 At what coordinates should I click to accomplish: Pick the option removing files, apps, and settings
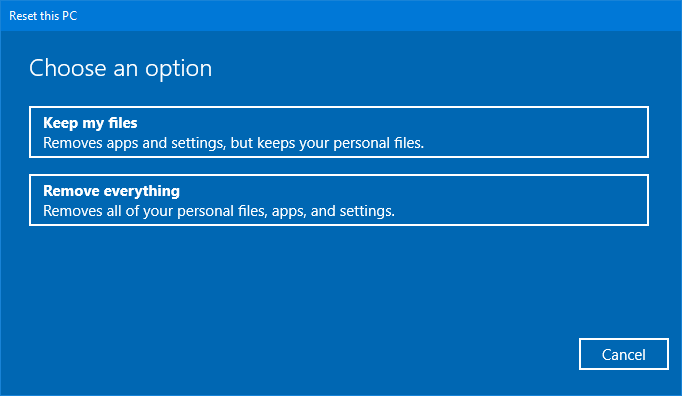[x=339, y=200]
